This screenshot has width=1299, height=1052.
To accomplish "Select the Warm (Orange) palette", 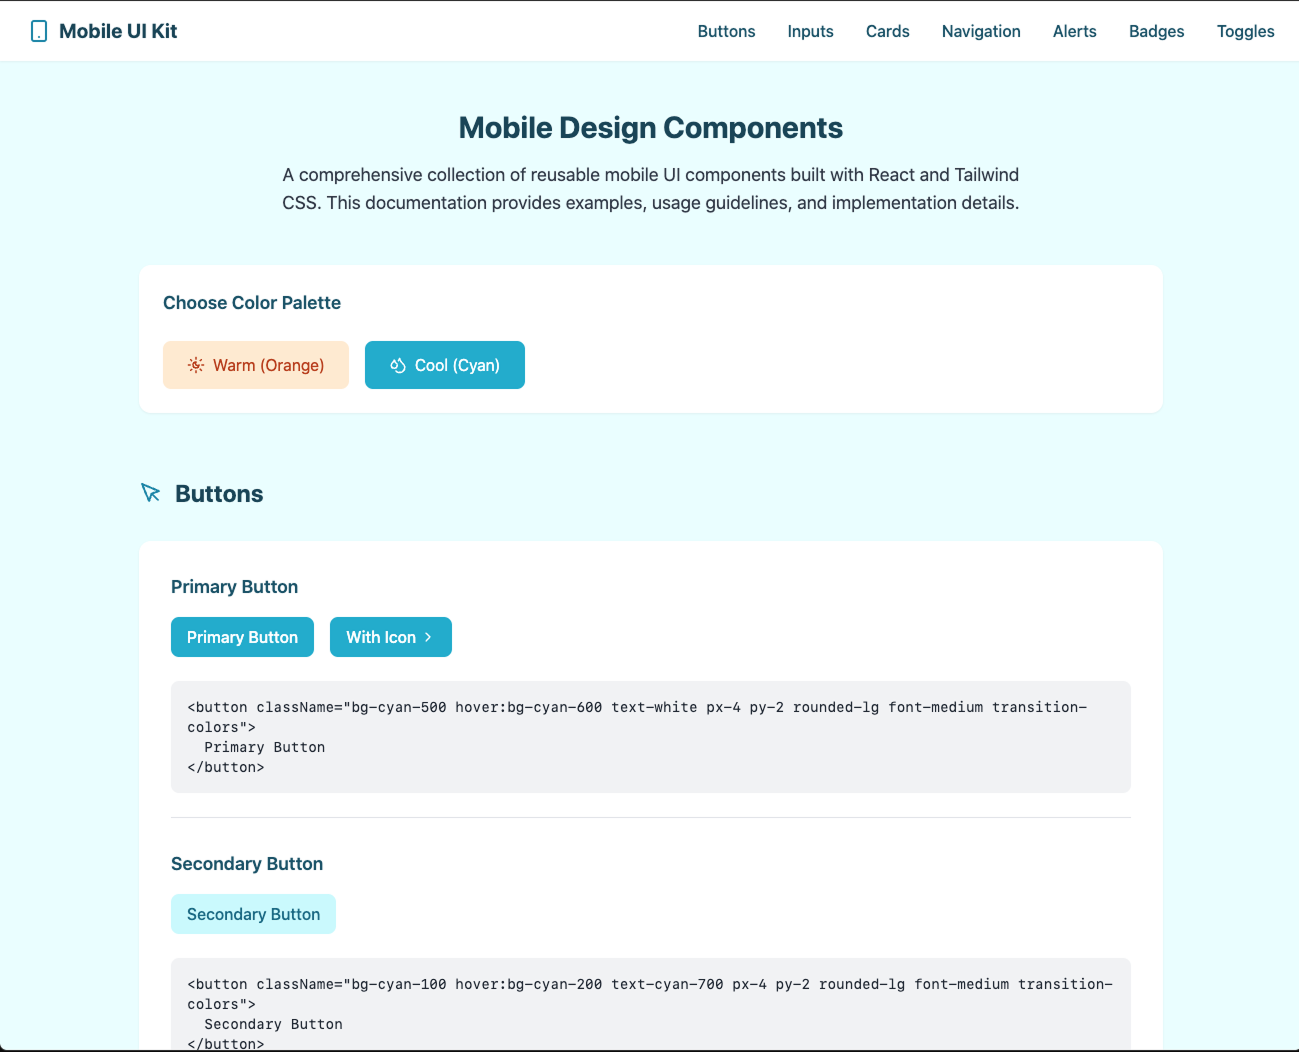I will (x=256, y=365).
